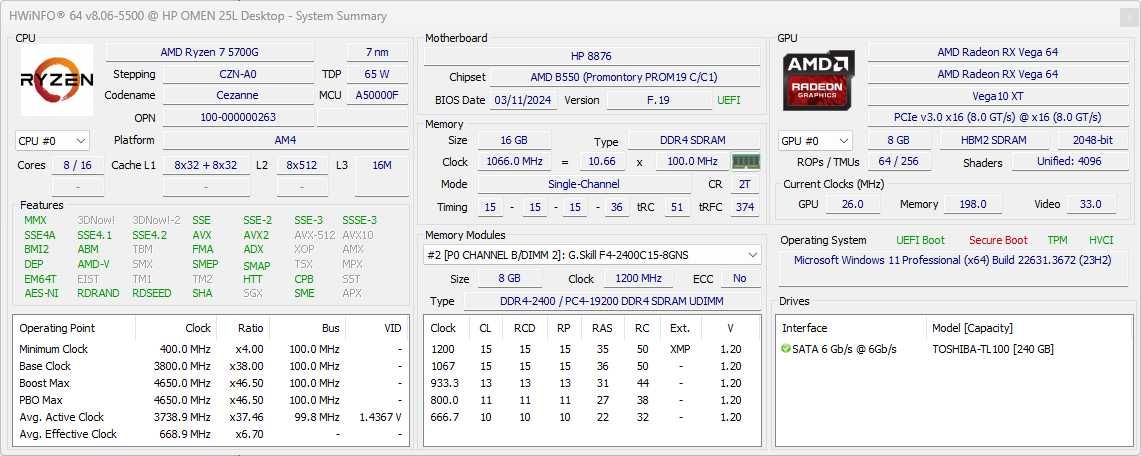Click the VID column header
The image size is (1141, 456).
coord(375,328)
